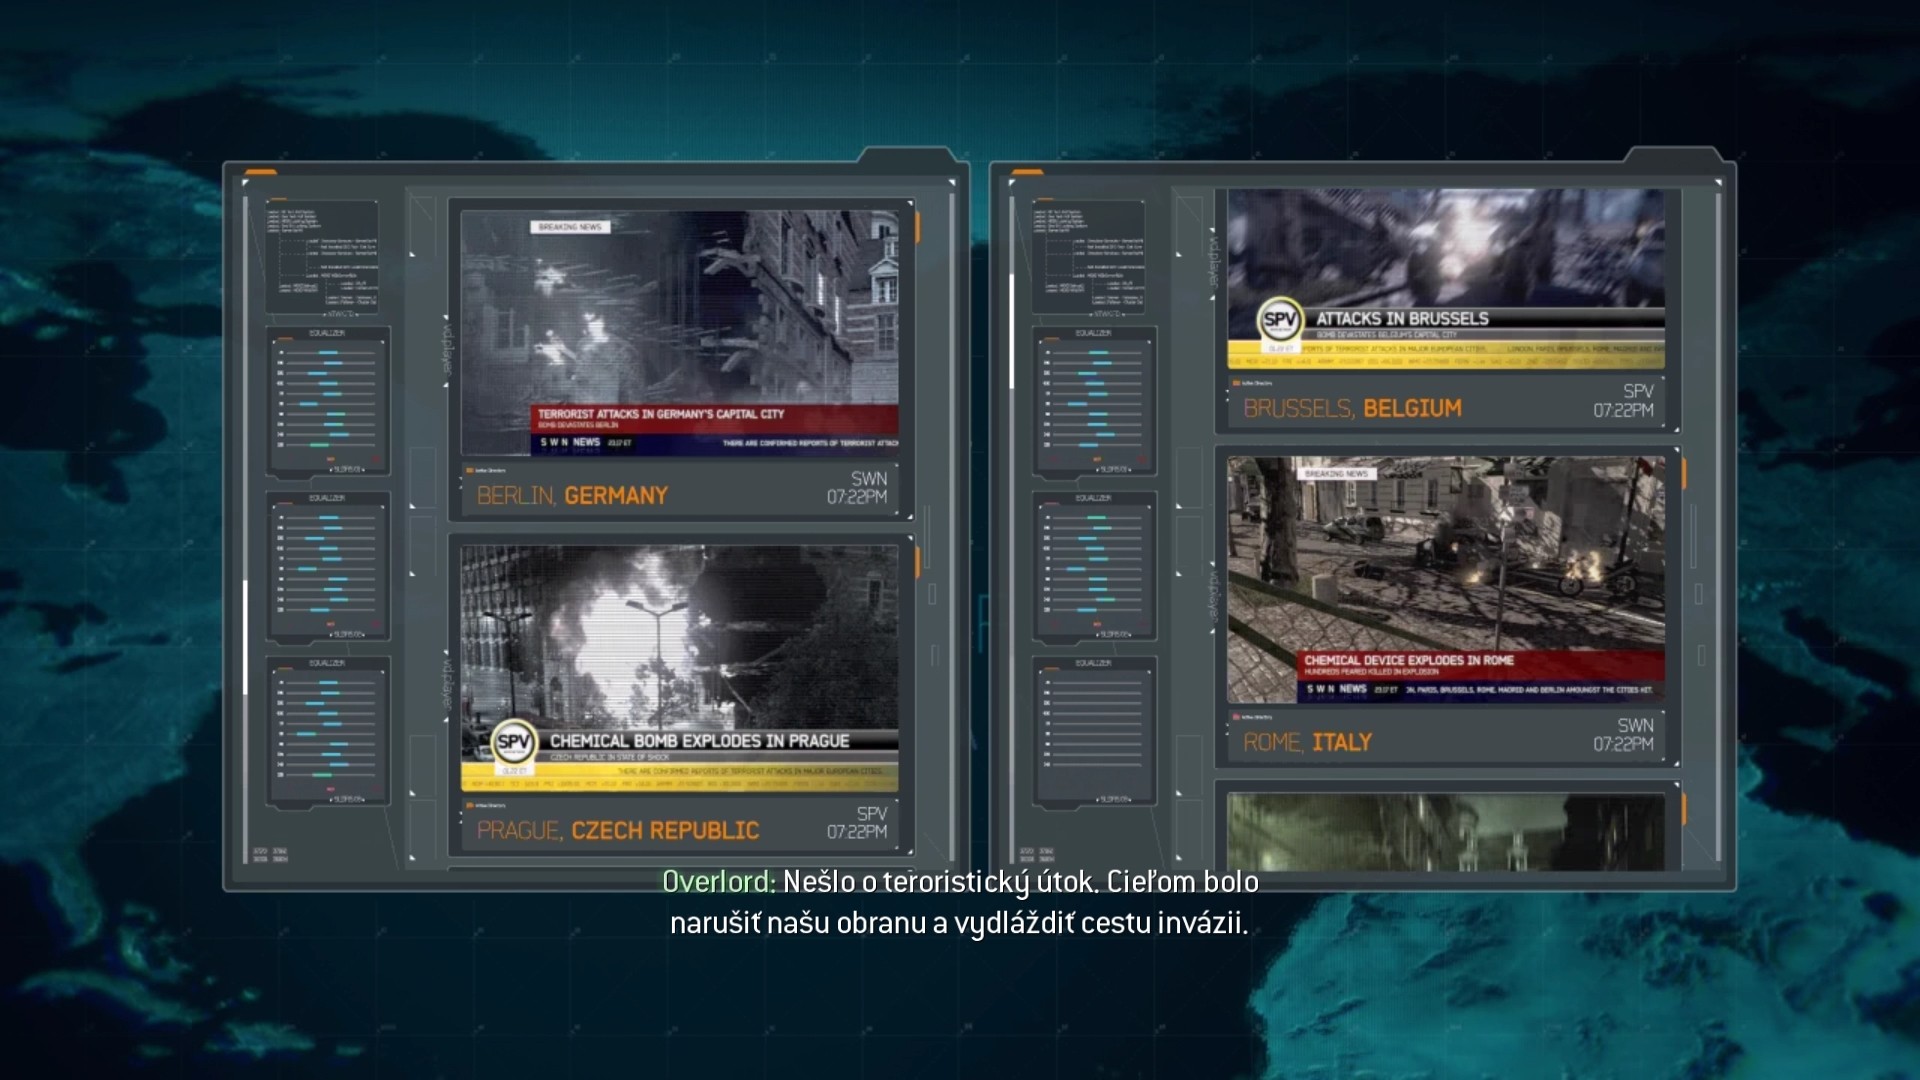Click the Breaking News tag on the Rome feed
The height and width of the screenshot is (1080, 1920).
1336,473
